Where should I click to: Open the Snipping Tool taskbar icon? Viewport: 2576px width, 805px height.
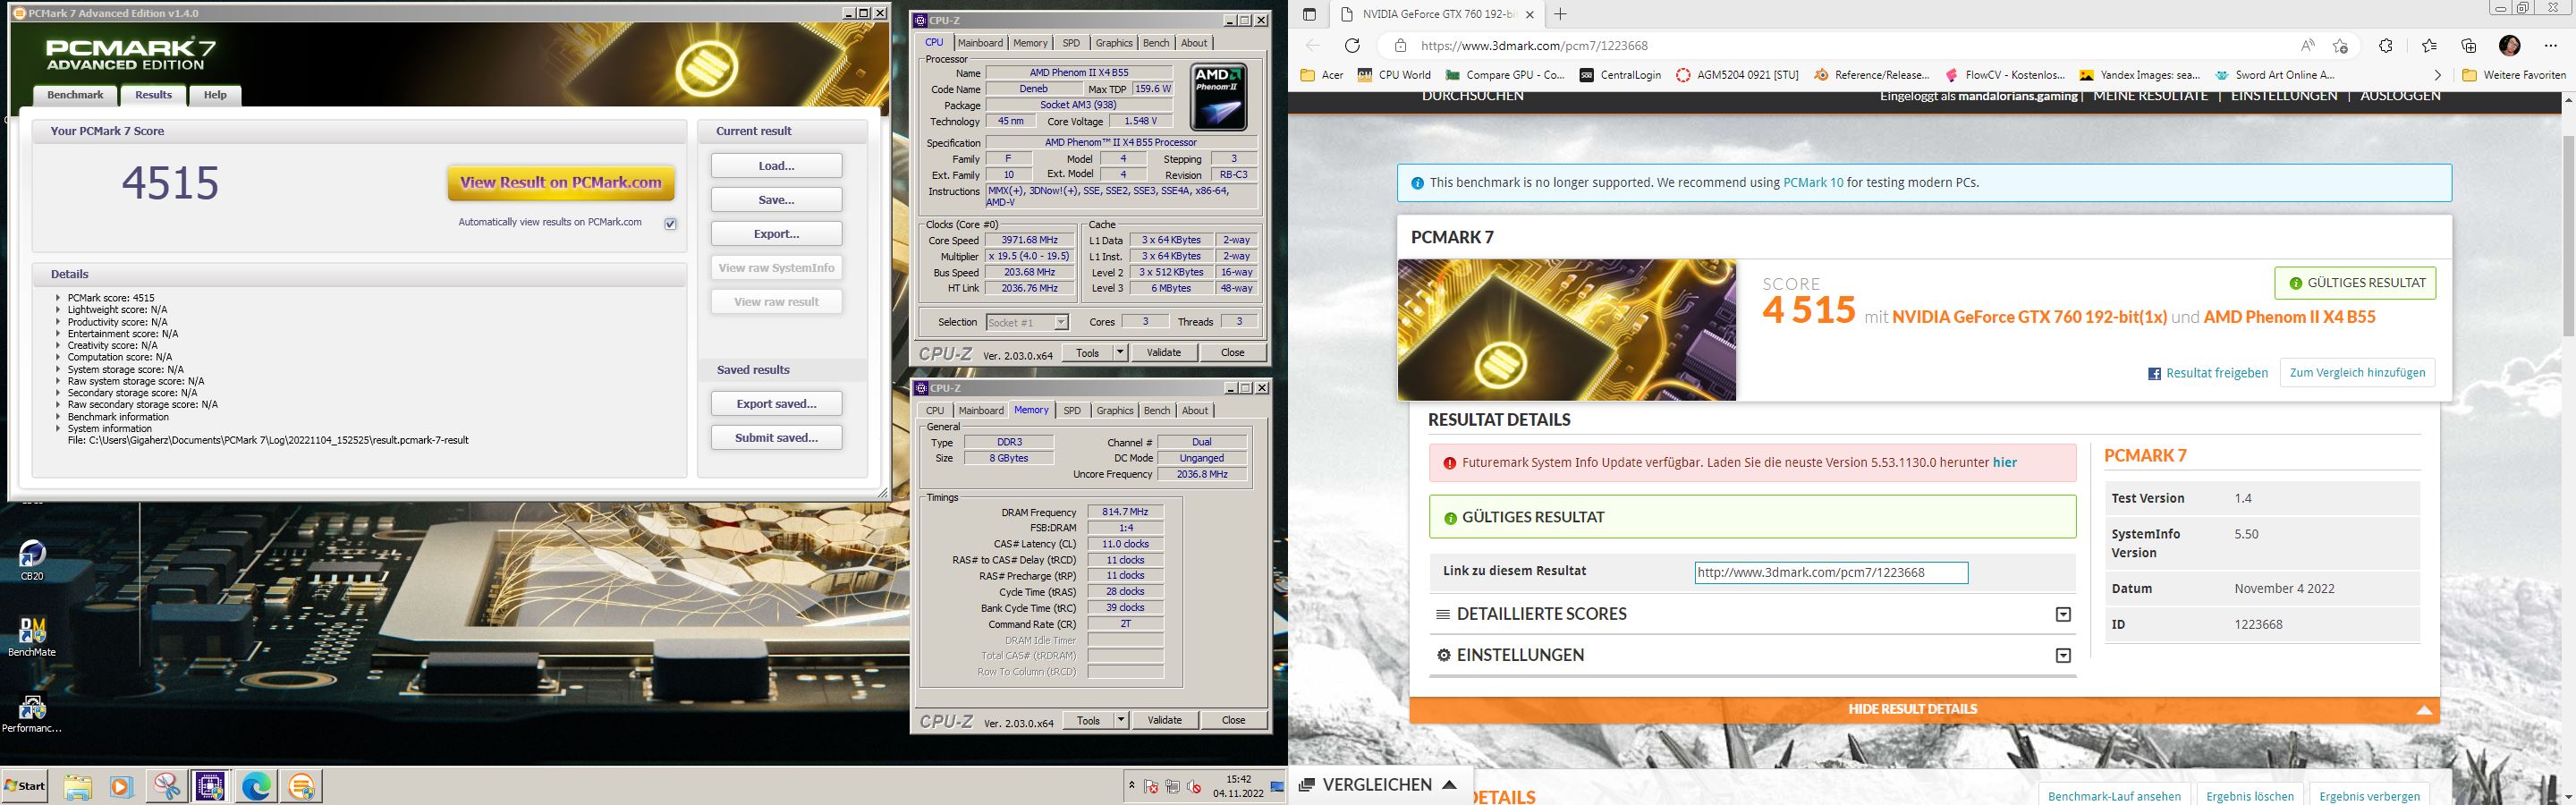pyautogui.click(x=166, y=786)
